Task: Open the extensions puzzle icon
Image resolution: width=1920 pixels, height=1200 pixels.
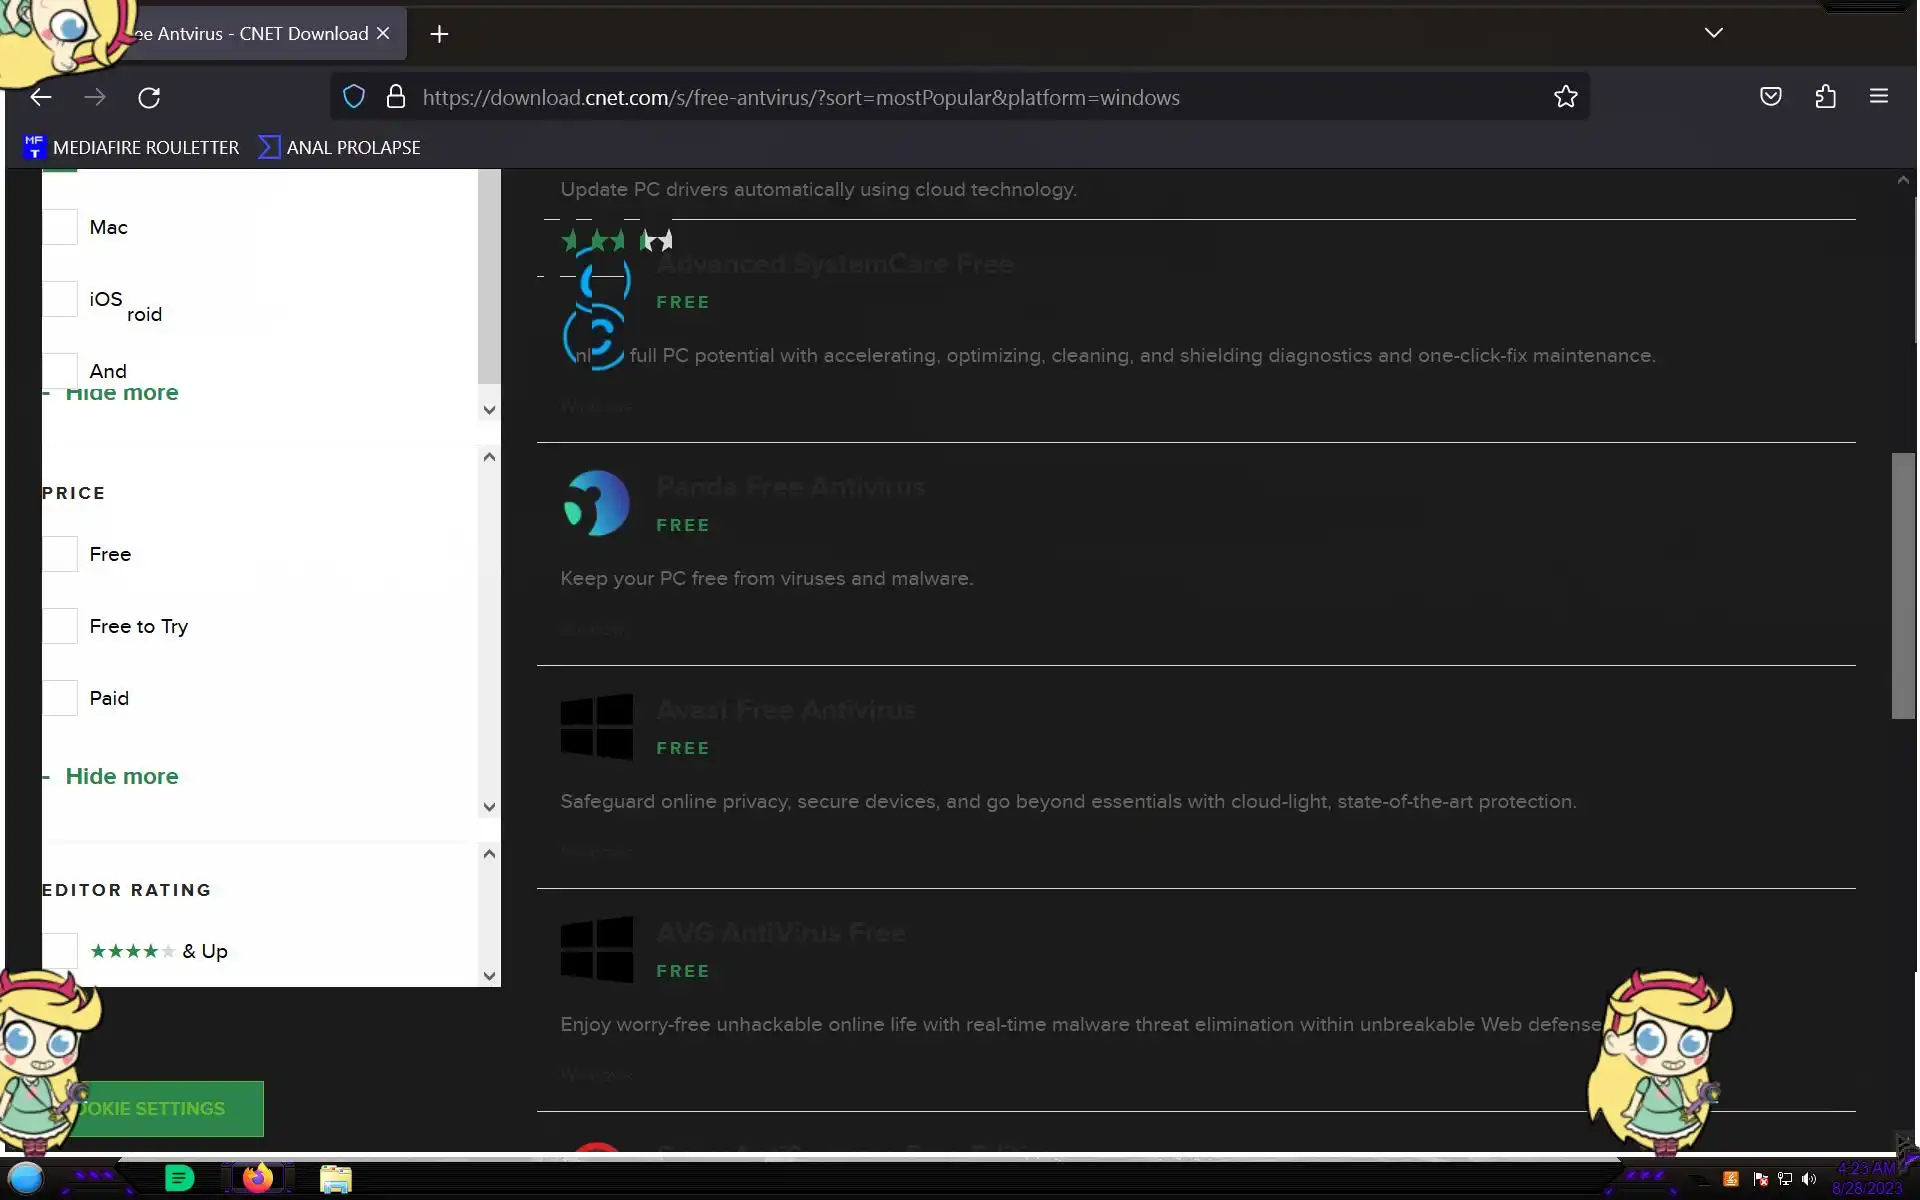Action: [1825, 97]
